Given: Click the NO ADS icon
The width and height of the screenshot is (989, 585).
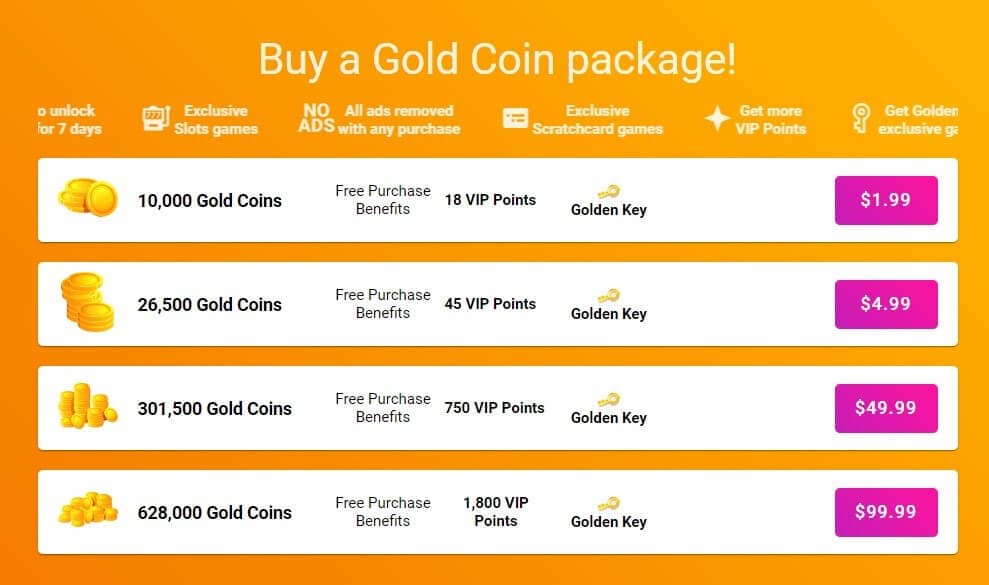Looking at the screenshot, I should pos(316,119).
